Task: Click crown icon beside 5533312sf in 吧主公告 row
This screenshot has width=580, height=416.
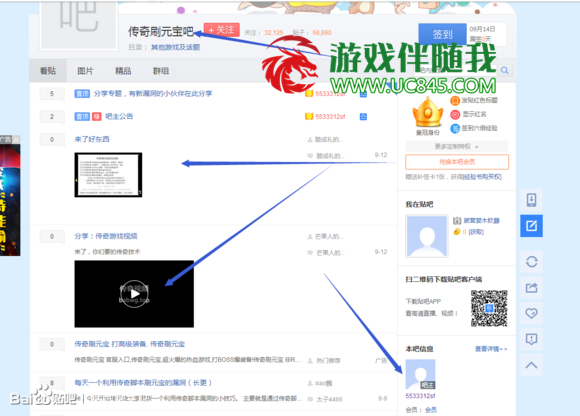Action: (x=309, y=116)
